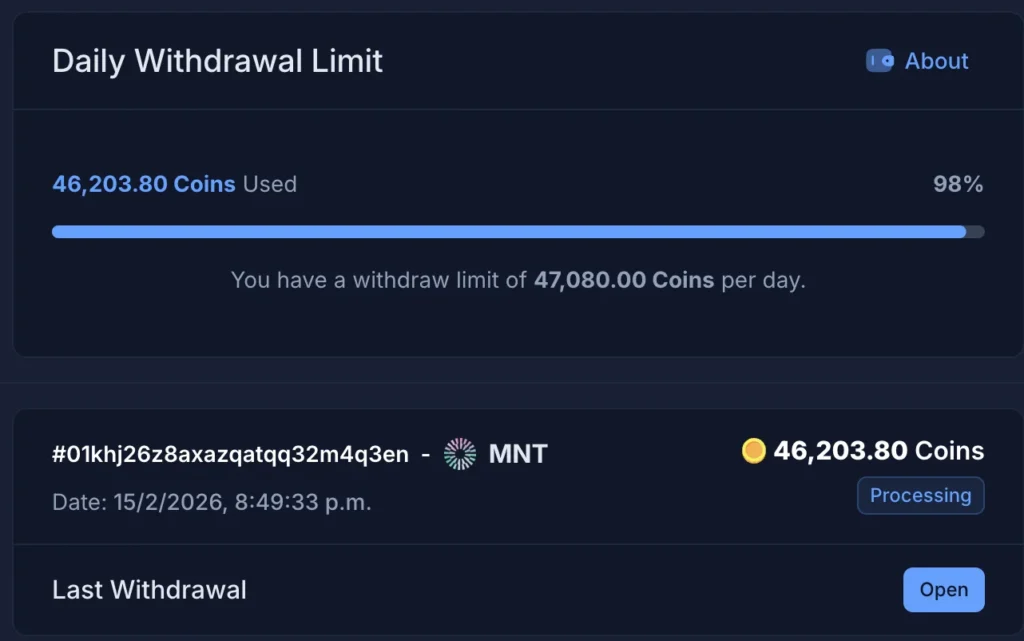1024x641 pixels.
Task: Click the blue 46,203.80 Coins used amount
Action: coord(143,184)
